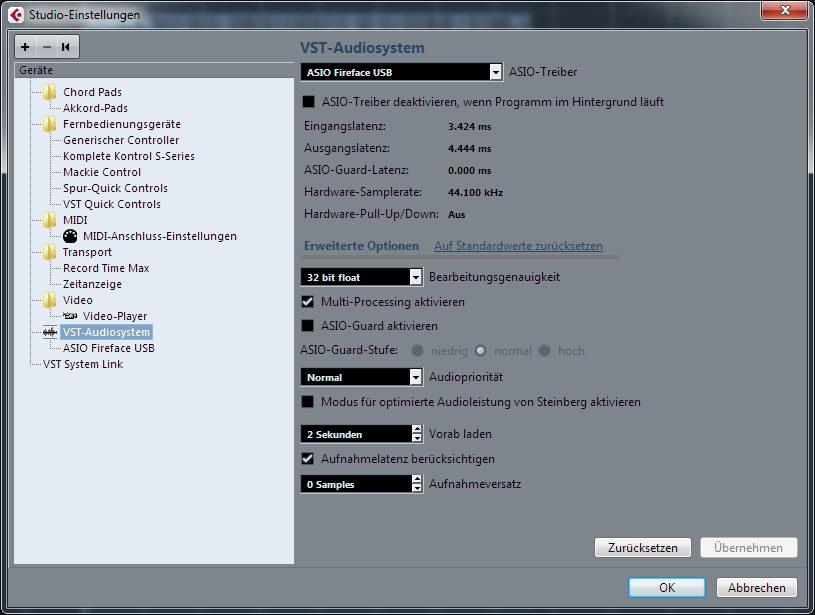Viewport: 815px width, 615px height.
Task: Click the Aufnahmeversatz samples field
Action: click(355, 484)
